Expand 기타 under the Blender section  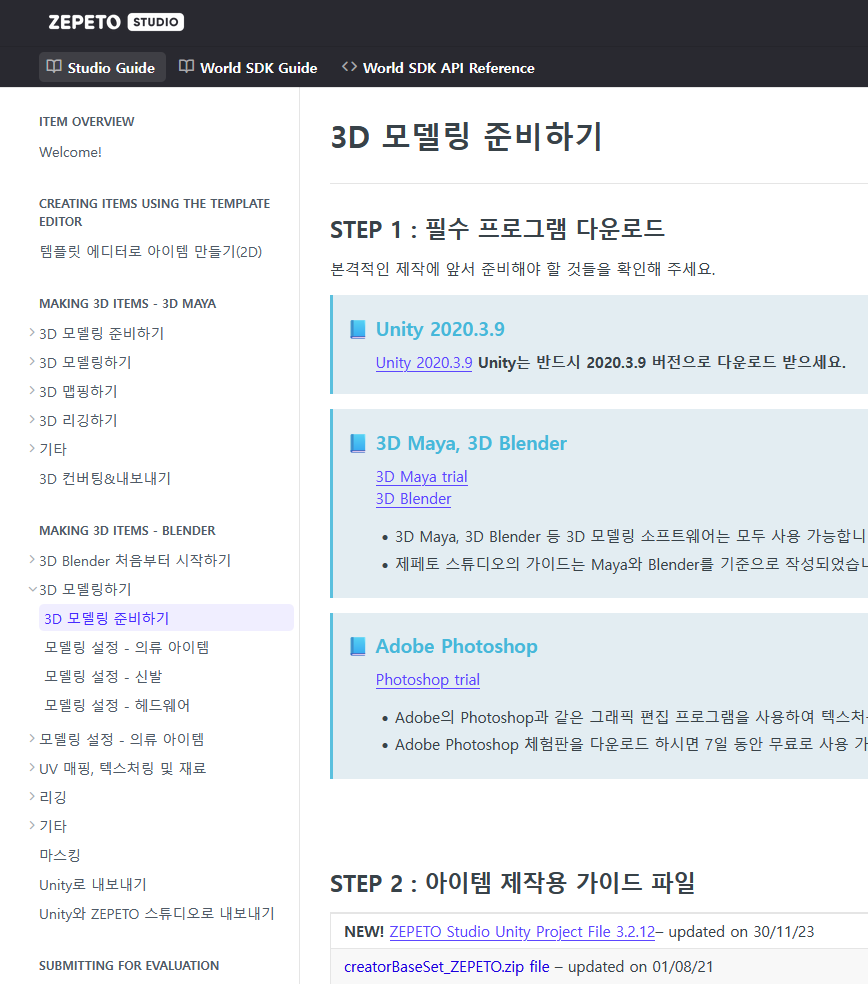[x=32, y=825]
